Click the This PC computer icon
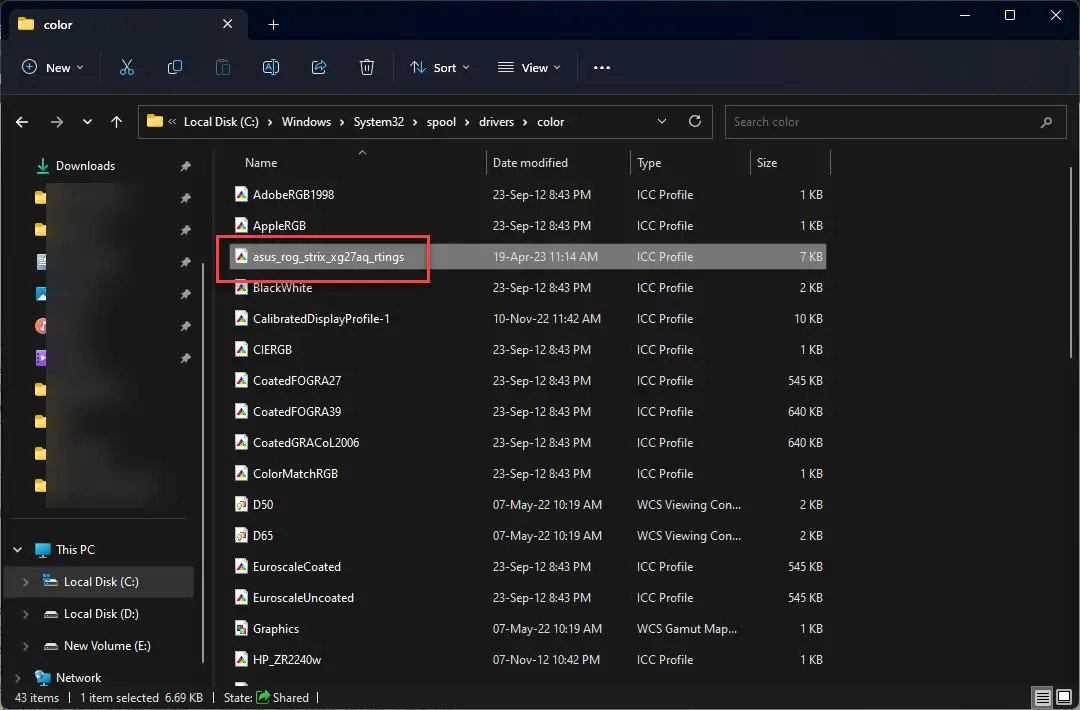1080x710 pixels. (43, 550)
